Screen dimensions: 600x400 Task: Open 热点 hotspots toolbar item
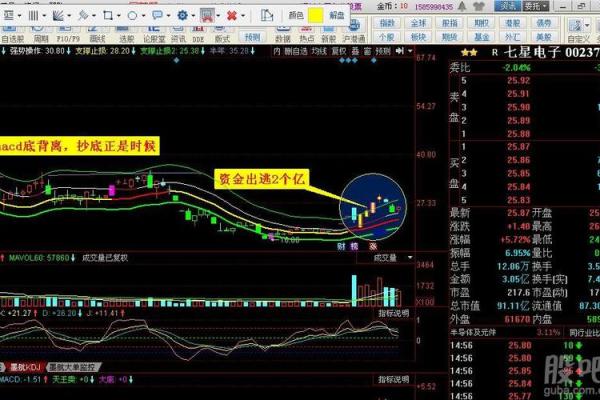click(306, 34)
